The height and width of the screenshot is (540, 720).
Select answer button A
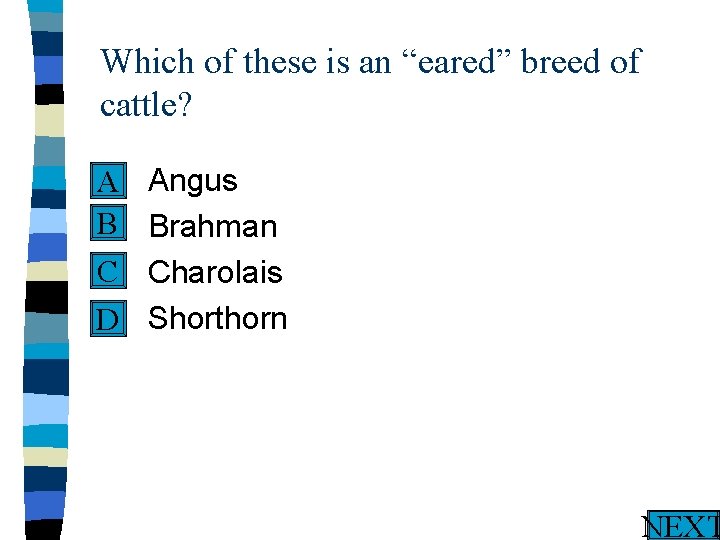108,180
